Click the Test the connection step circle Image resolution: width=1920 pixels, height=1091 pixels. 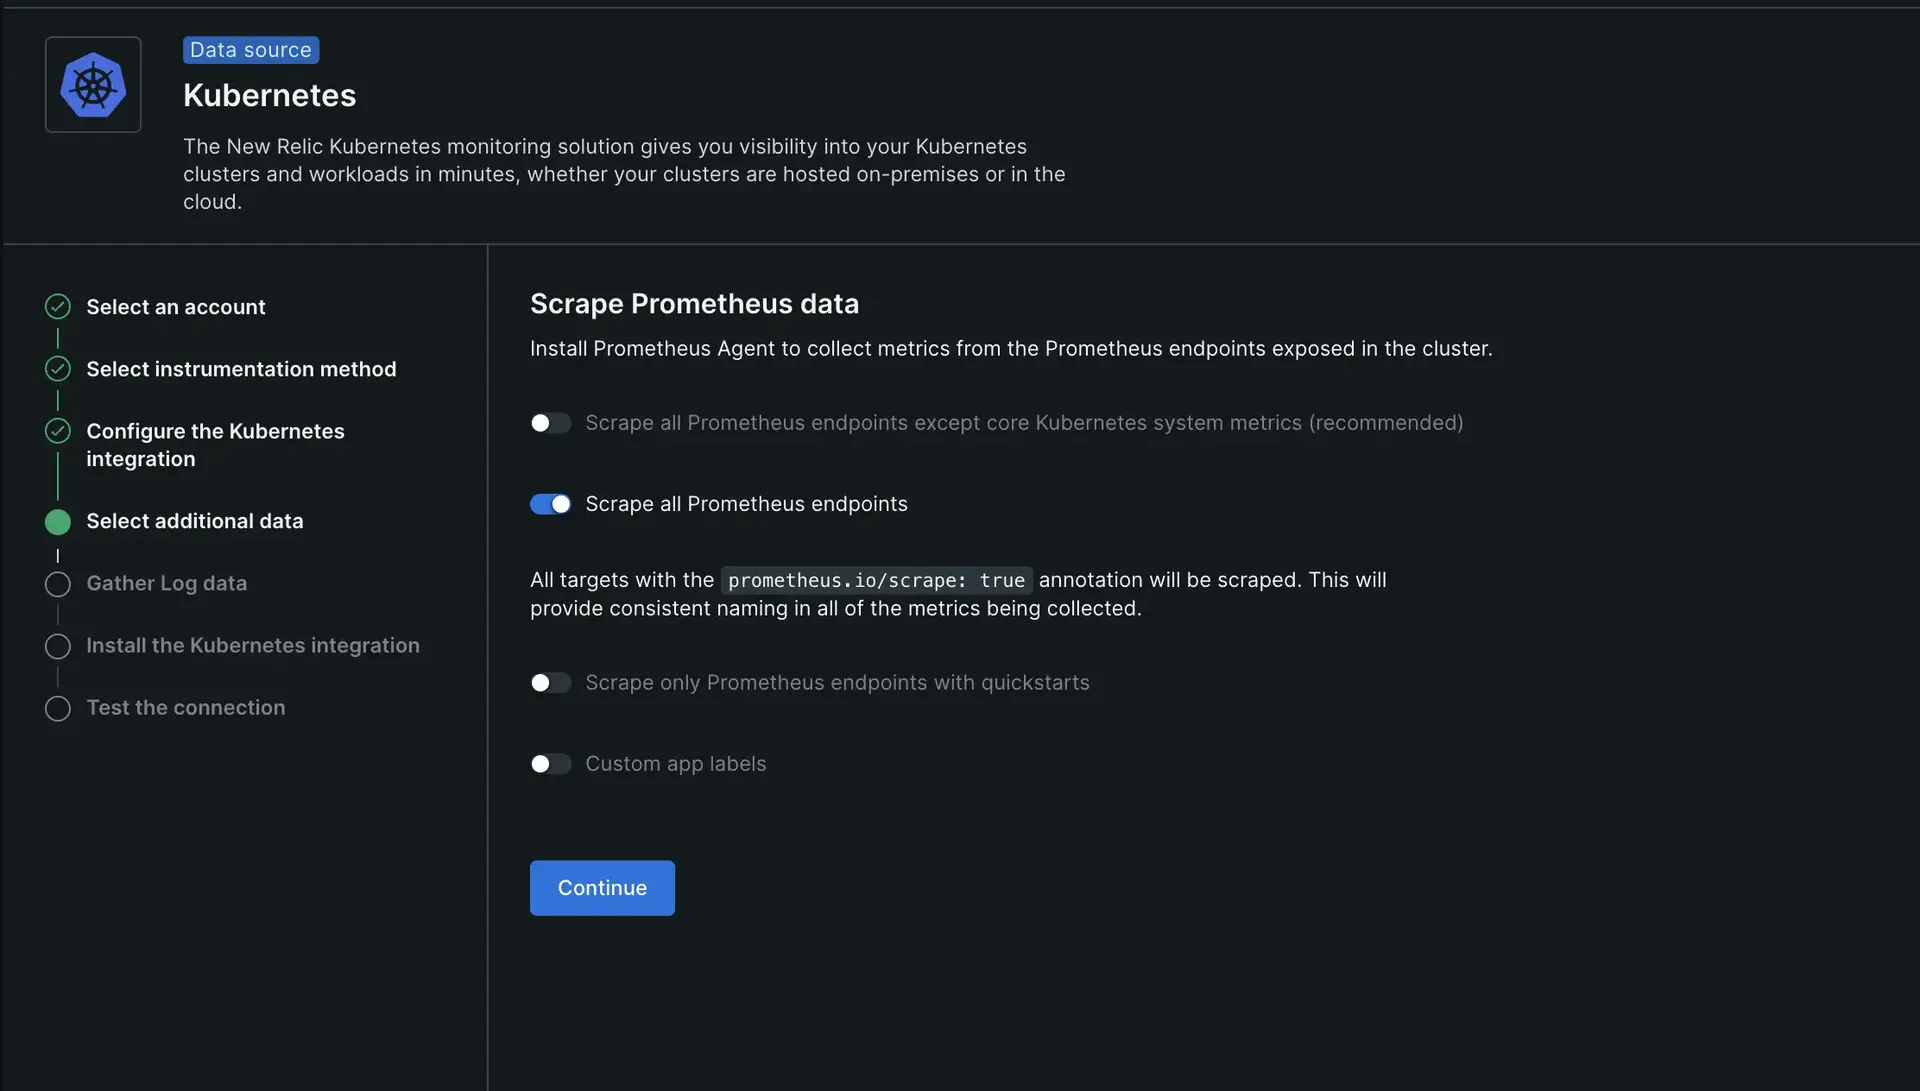pos(58,708)
